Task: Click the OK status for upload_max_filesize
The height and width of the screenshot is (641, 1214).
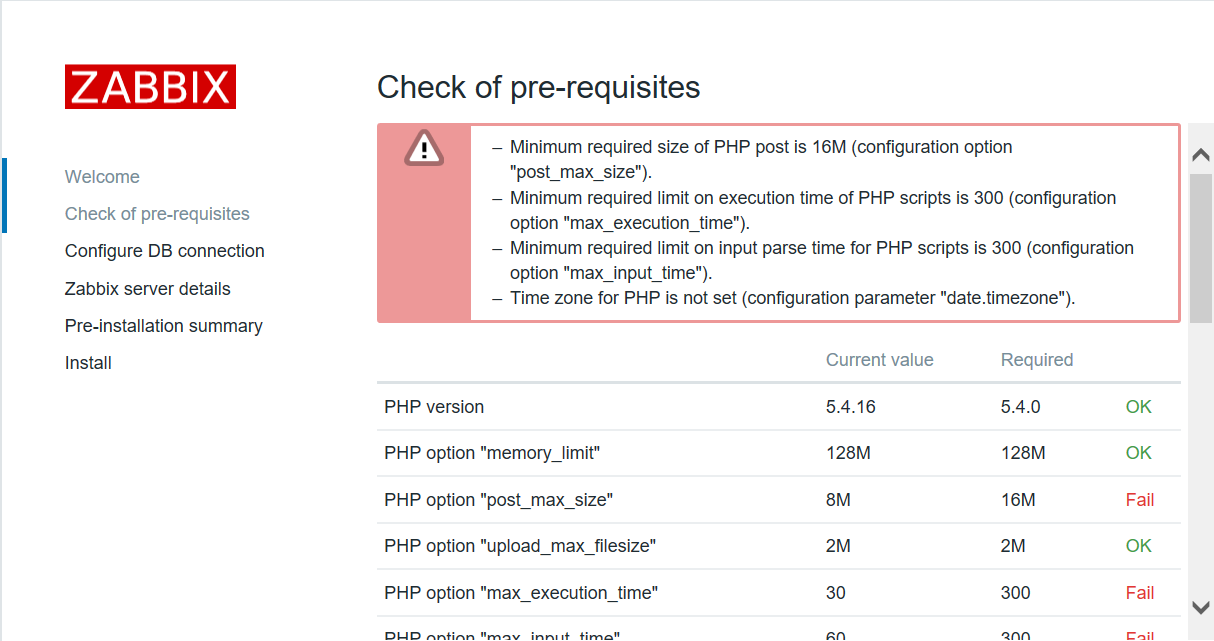Action: tap(1138, 546)
